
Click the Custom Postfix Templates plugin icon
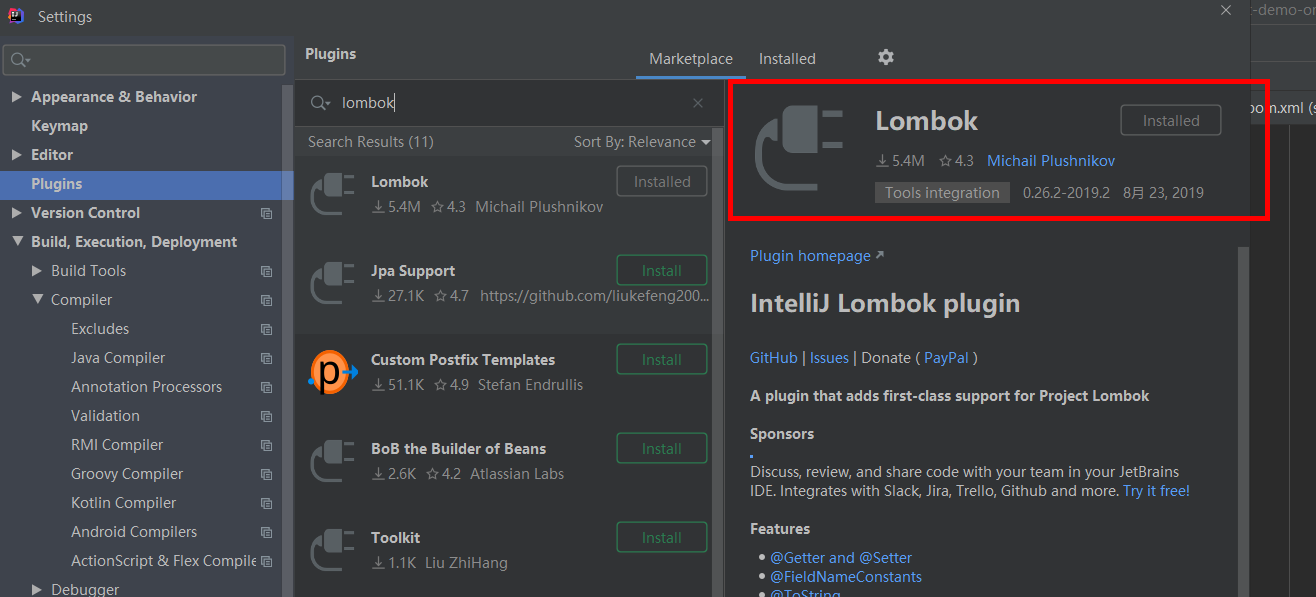click(x=332, y=370)
